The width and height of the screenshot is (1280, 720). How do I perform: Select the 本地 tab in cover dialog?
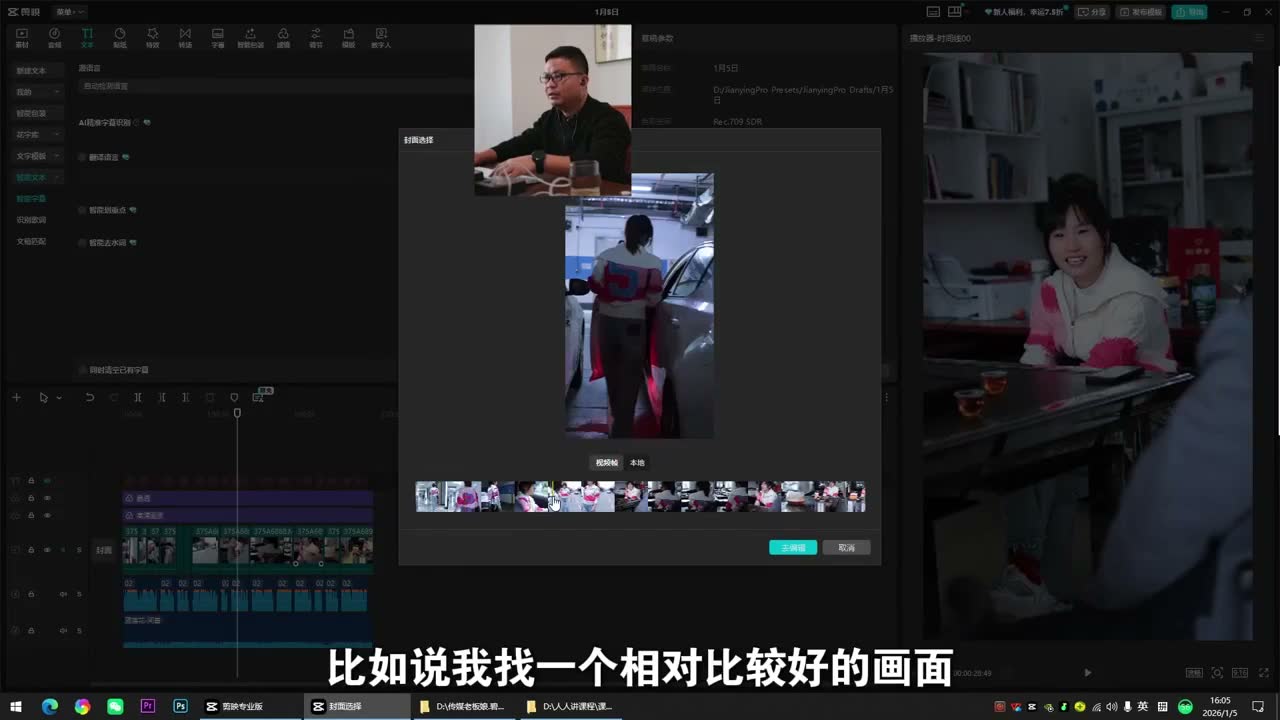pos(637,463)
